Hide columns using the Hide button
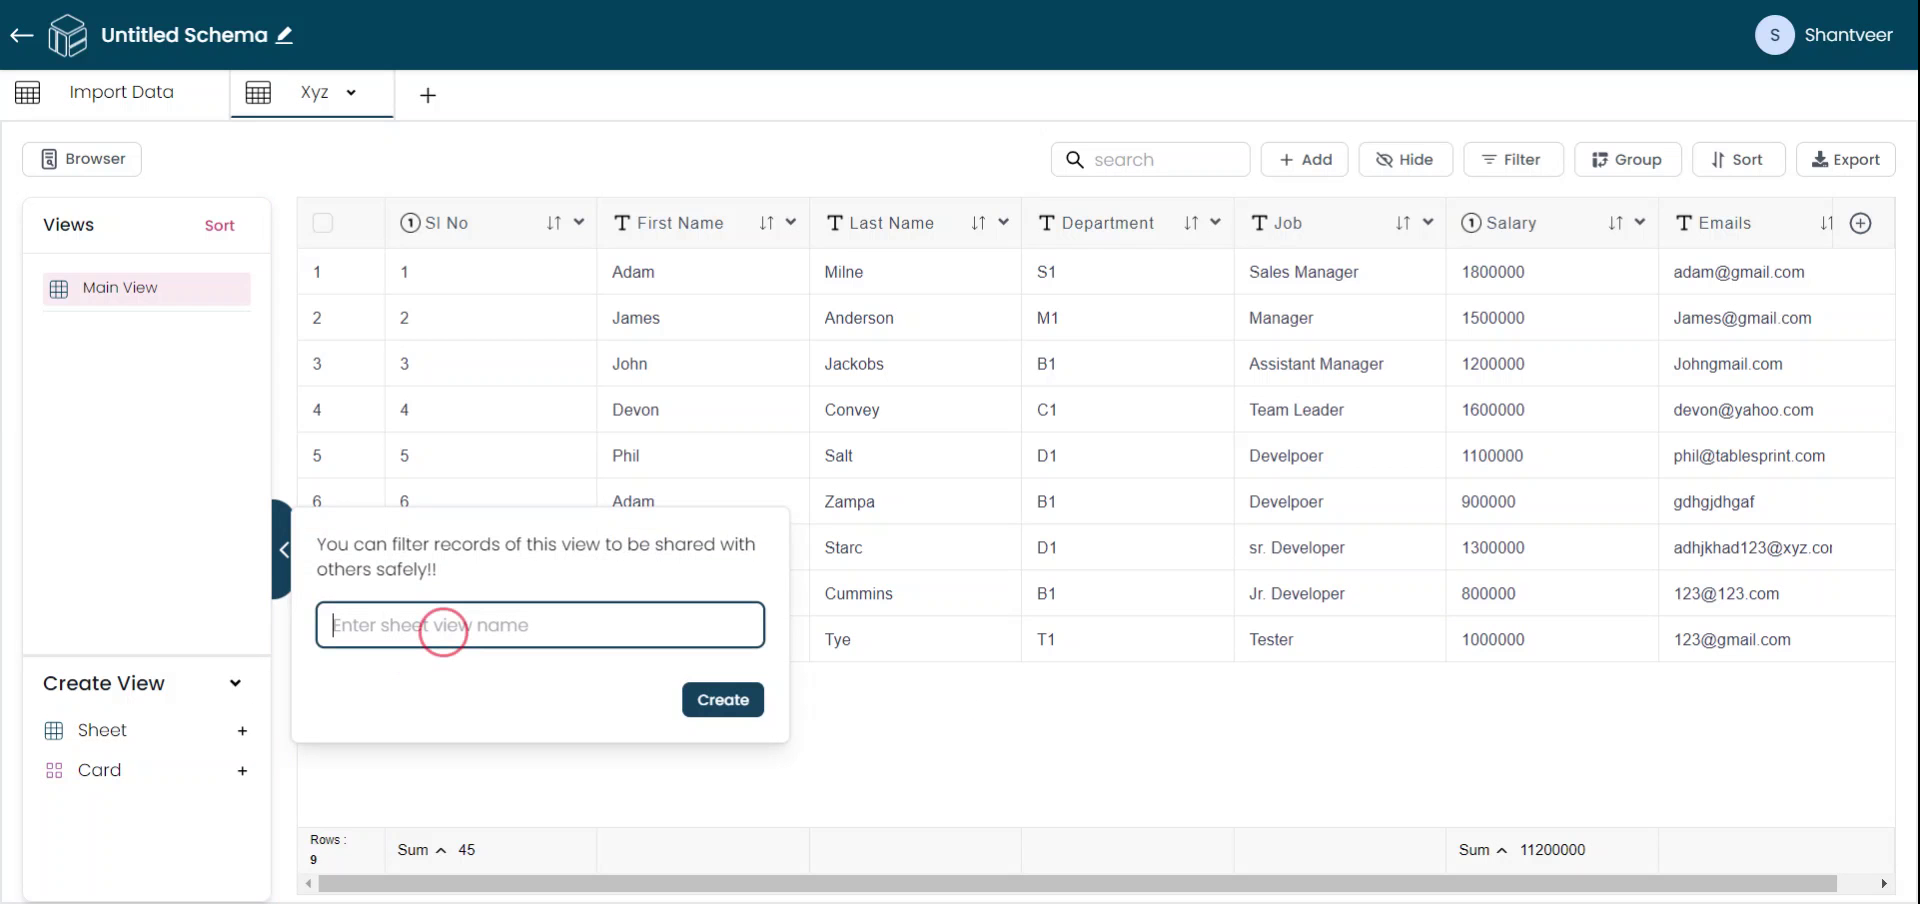This screenshot has width=1920, height=904. point(1405,160)
